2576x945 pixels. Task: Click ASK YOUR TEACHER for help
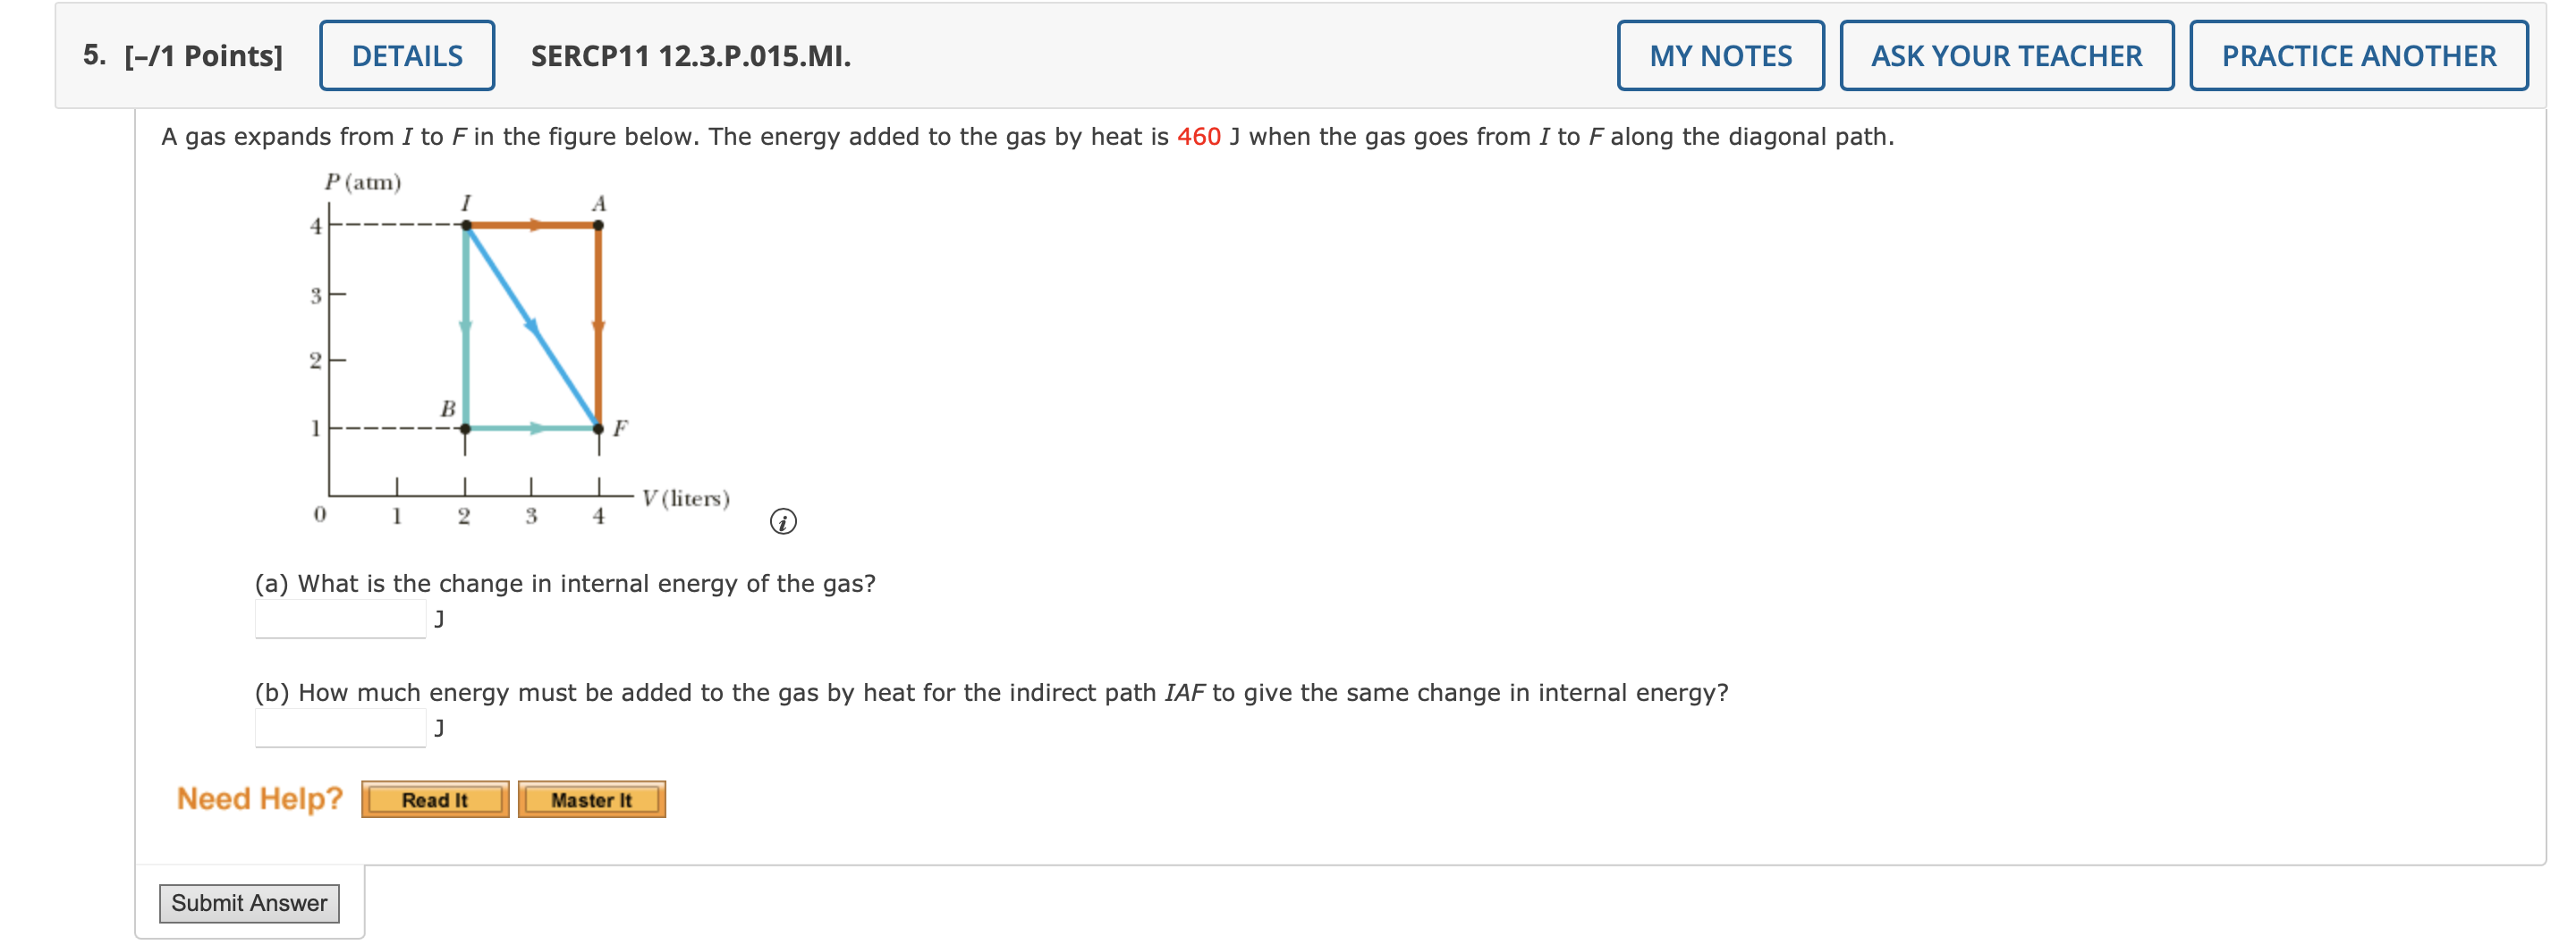[x=2007, y=55]
